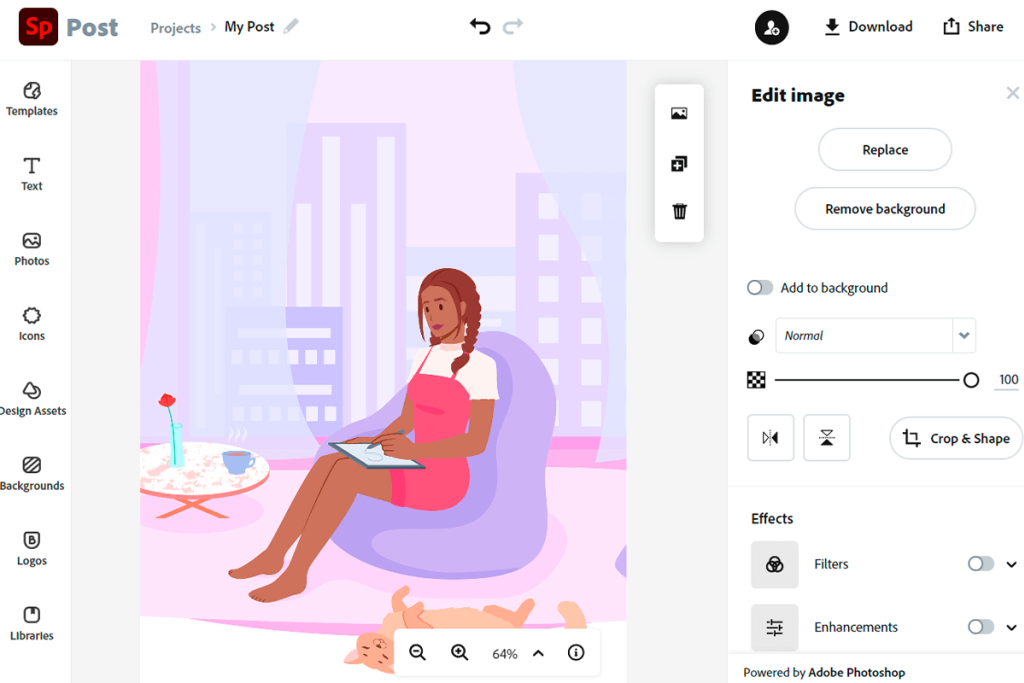Open the Logos panel
This screenshot has height=683, width=1024.
click(33, 548)
